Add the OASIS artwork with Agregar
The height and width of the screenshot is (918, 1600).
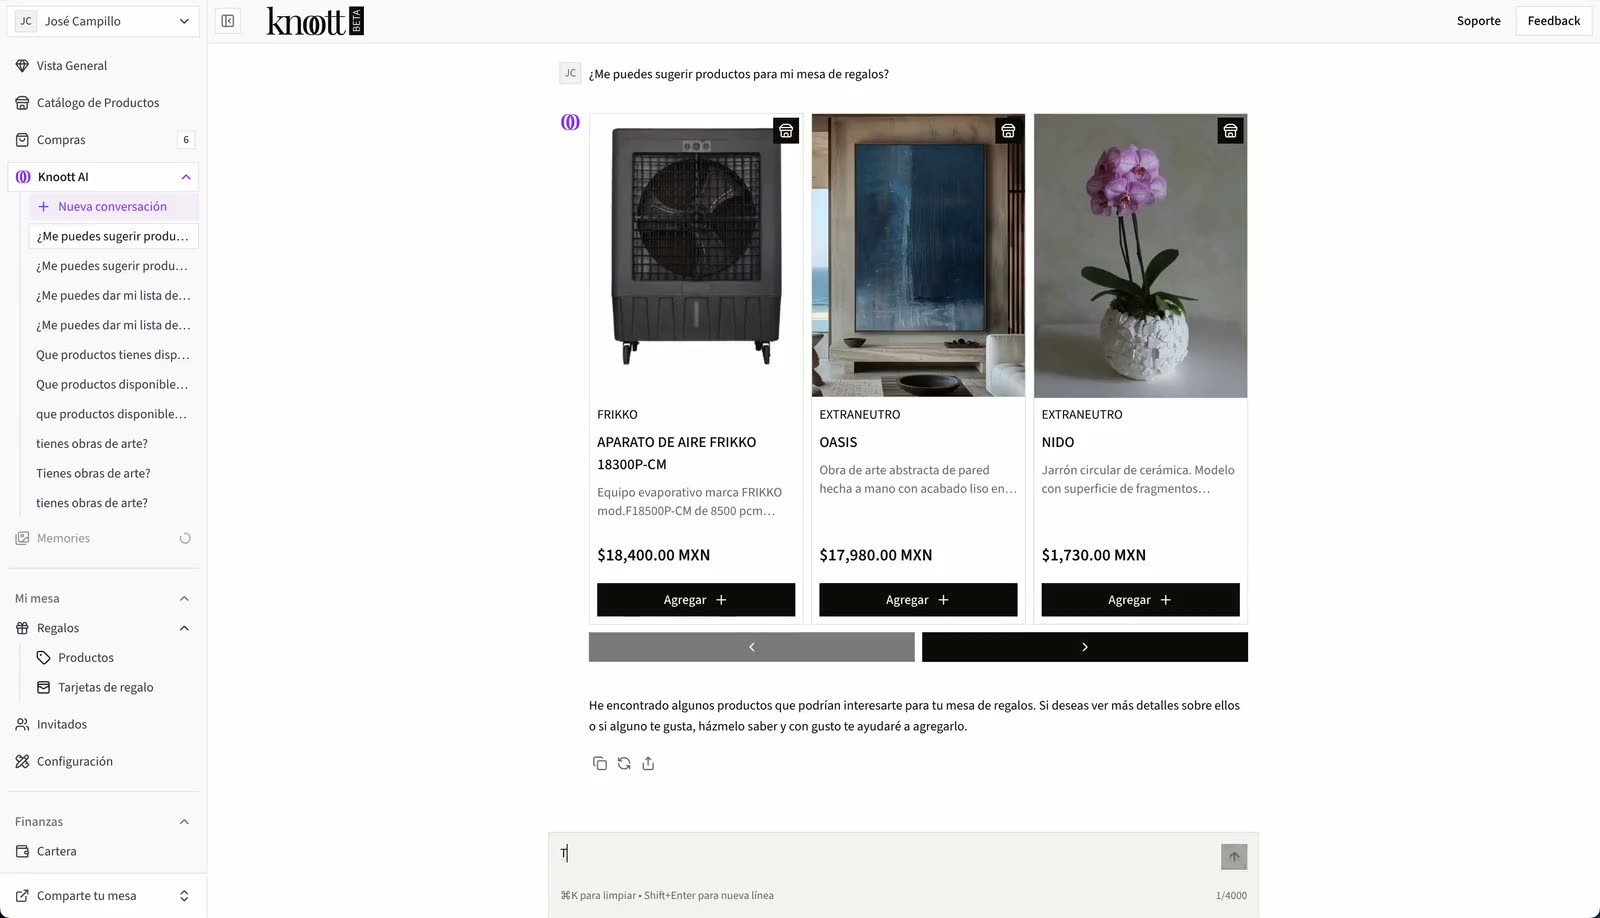917,600
